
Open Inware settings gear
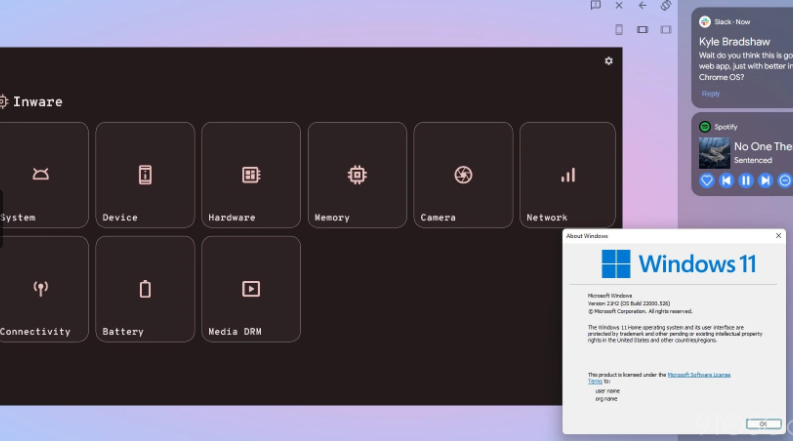point(609,61)
